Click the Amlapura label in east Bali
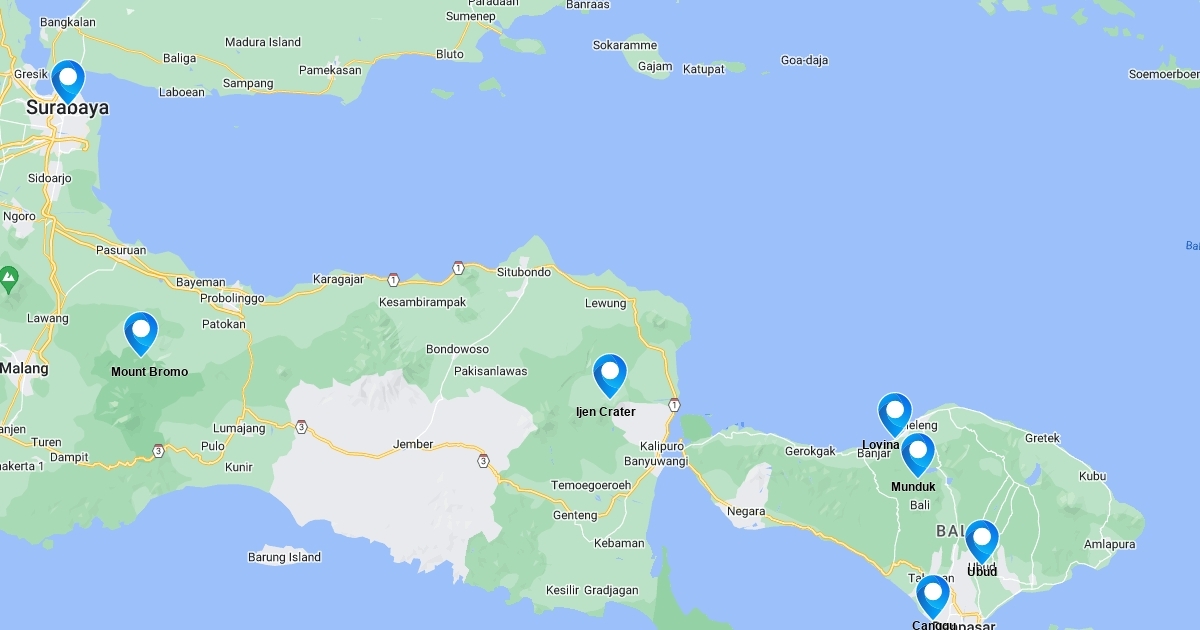 point(1110,544)
